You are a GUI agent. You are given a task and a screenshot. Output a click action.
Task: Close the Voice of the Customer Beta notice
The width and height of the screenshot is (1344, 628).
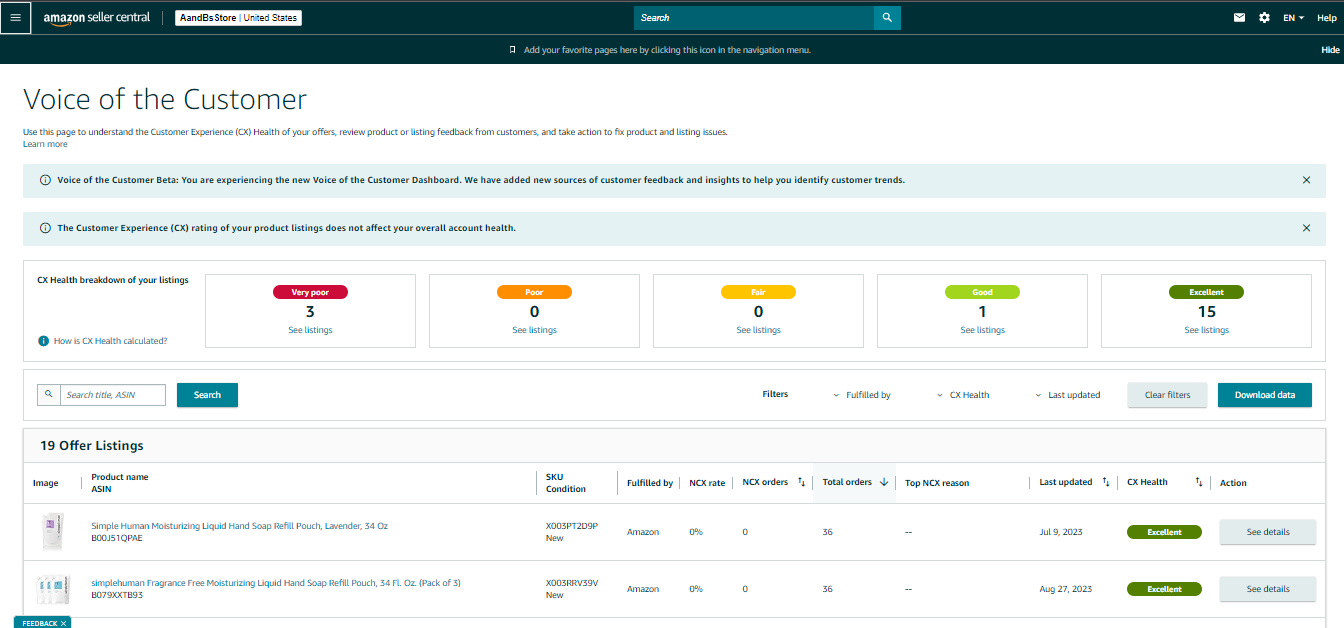1306,180
